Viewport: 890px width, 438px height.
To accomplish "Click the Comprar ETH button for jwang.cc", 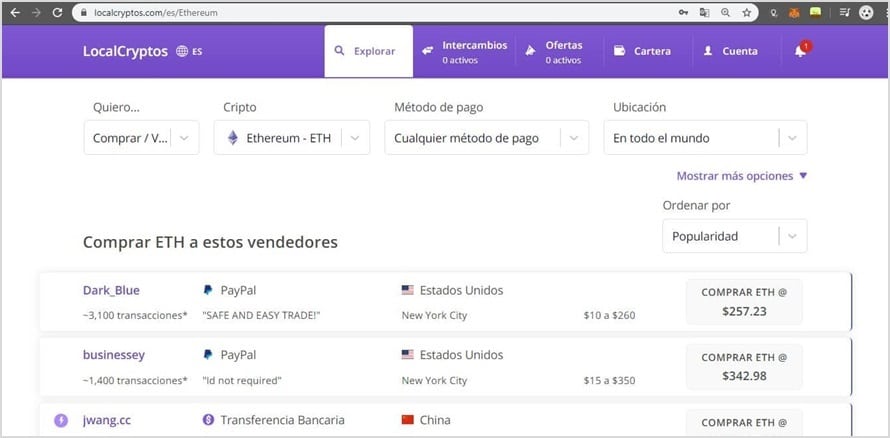I will click(x=744, y=422).
